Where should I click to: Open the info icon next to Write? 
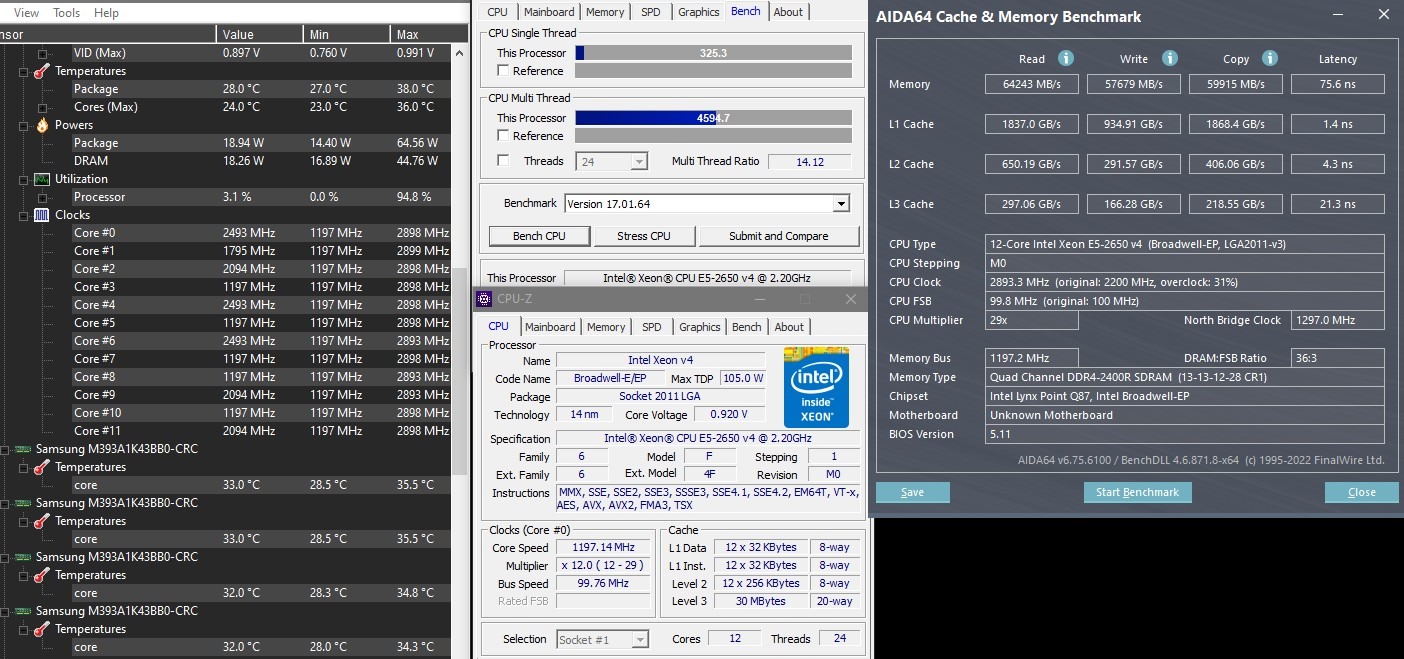point(1170,59)
